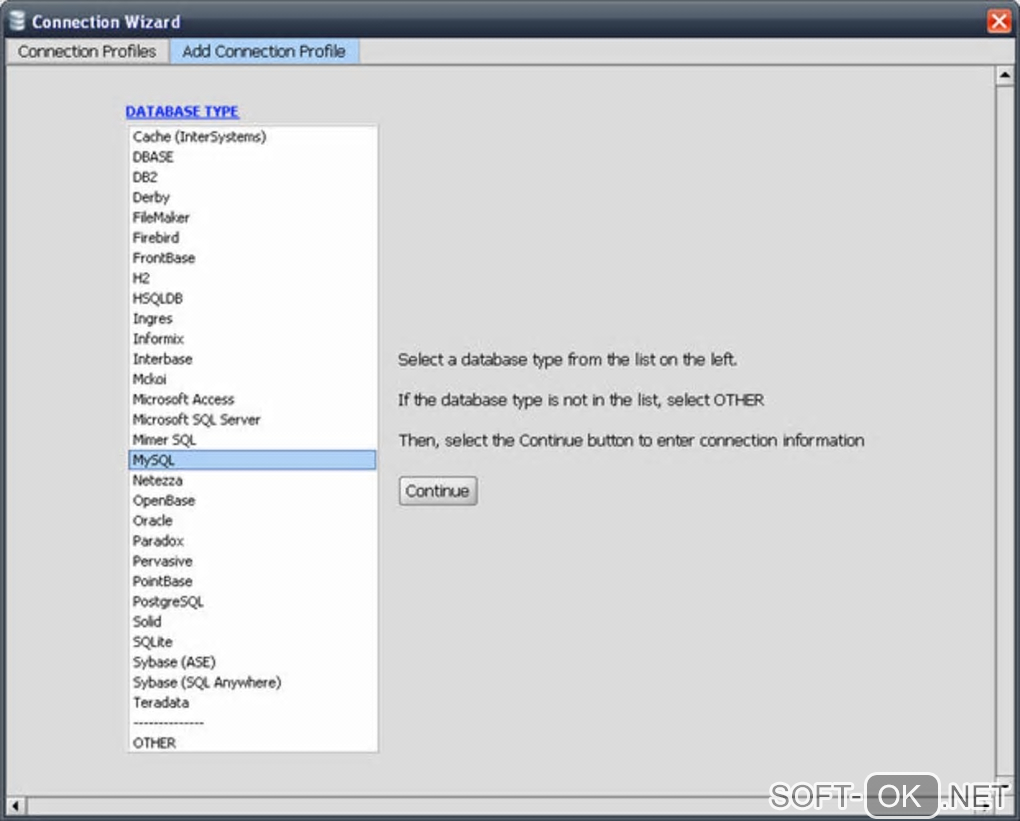
Task: Click the database icon in title bar
Action: click(17, 21)
